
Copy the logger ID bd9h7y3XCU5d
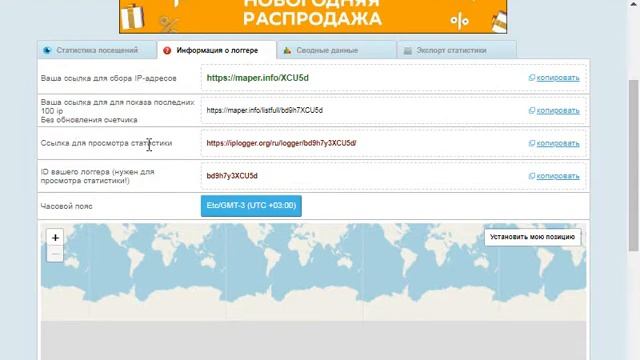click(x=558, y=176)
